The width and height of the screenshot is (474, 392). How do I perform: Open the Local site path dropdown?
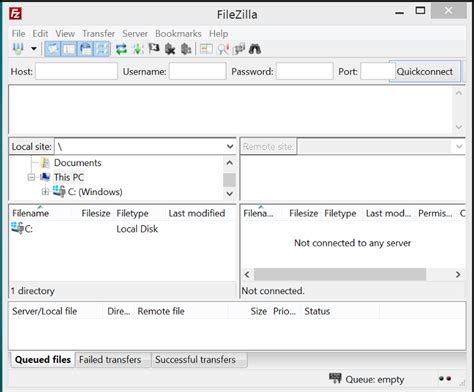[x=230, y=146]
